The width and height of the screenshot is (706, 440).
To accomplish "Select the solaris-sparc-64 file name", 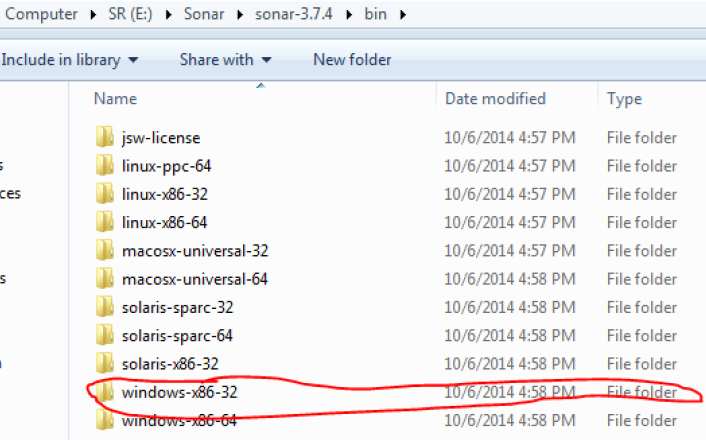I will click(177, 336).
